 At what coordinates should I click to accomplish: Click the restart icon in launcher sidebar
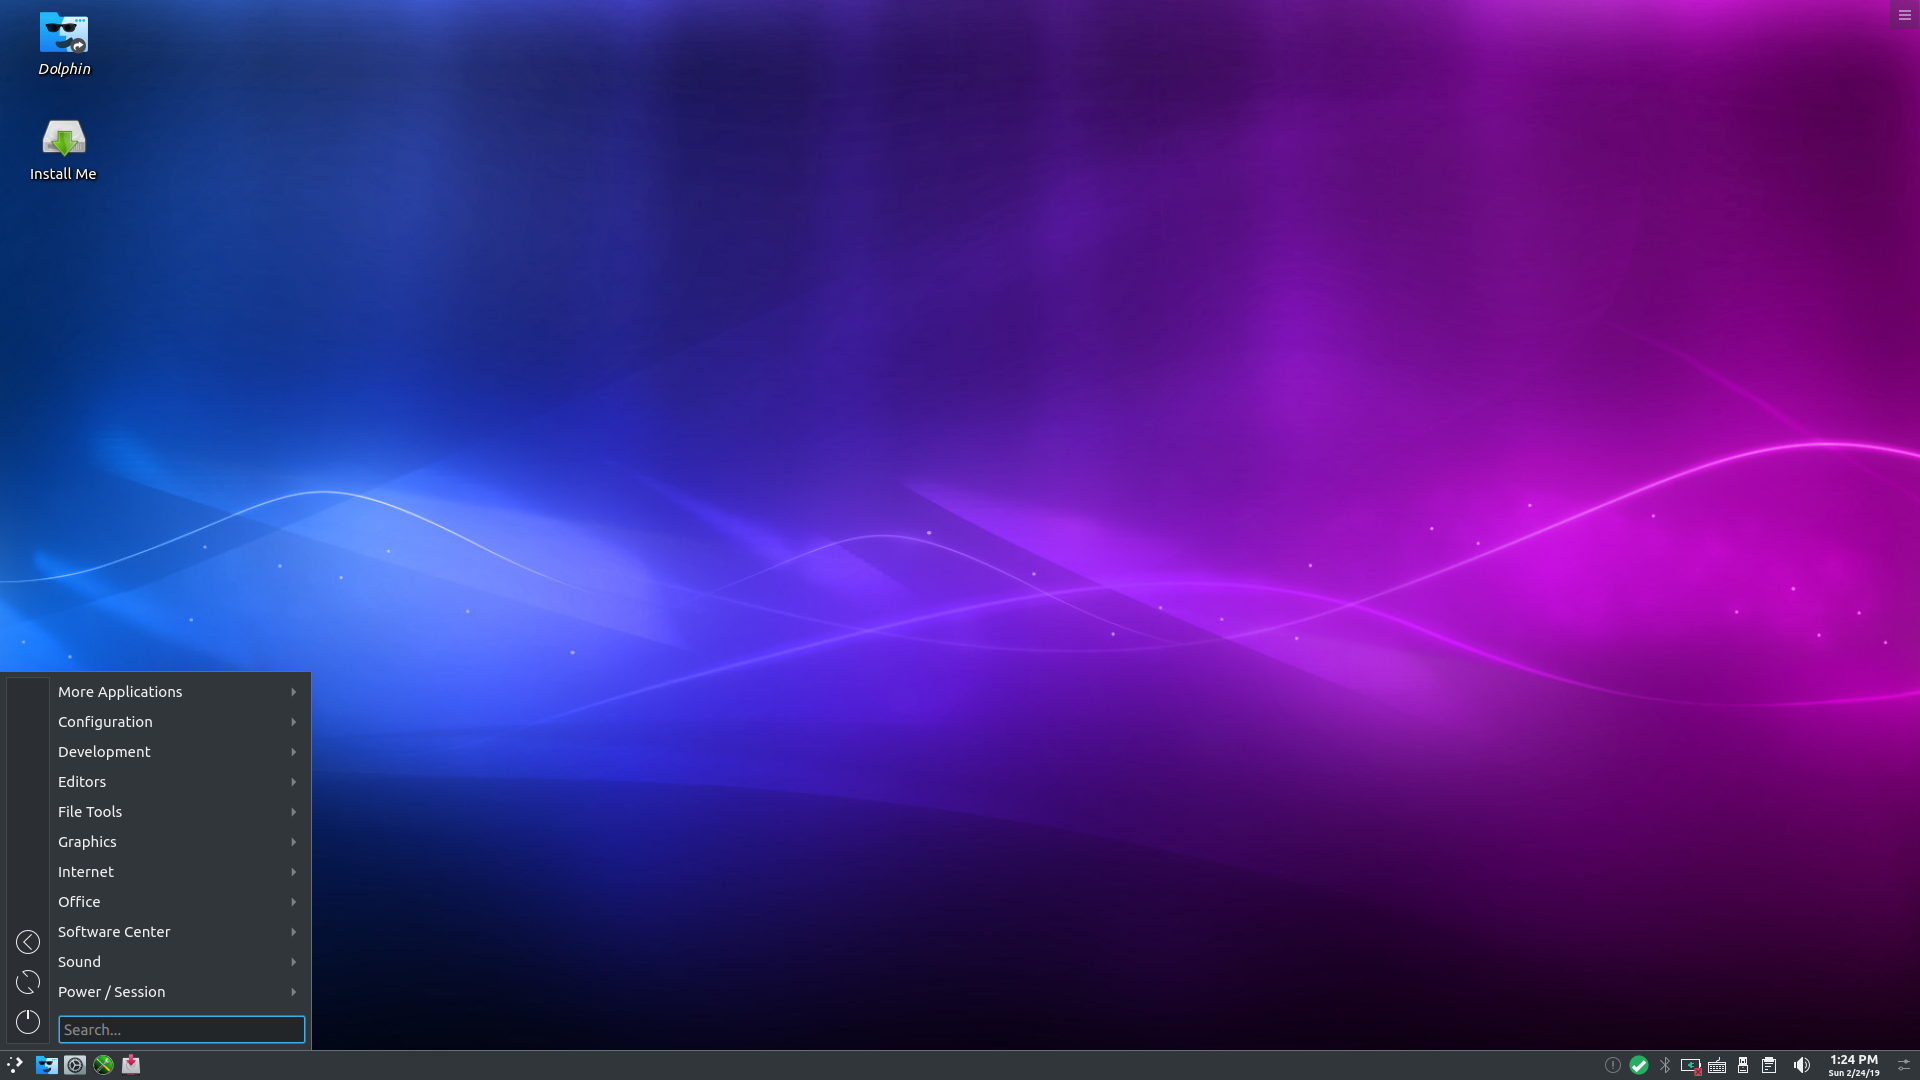pos(28,982)
